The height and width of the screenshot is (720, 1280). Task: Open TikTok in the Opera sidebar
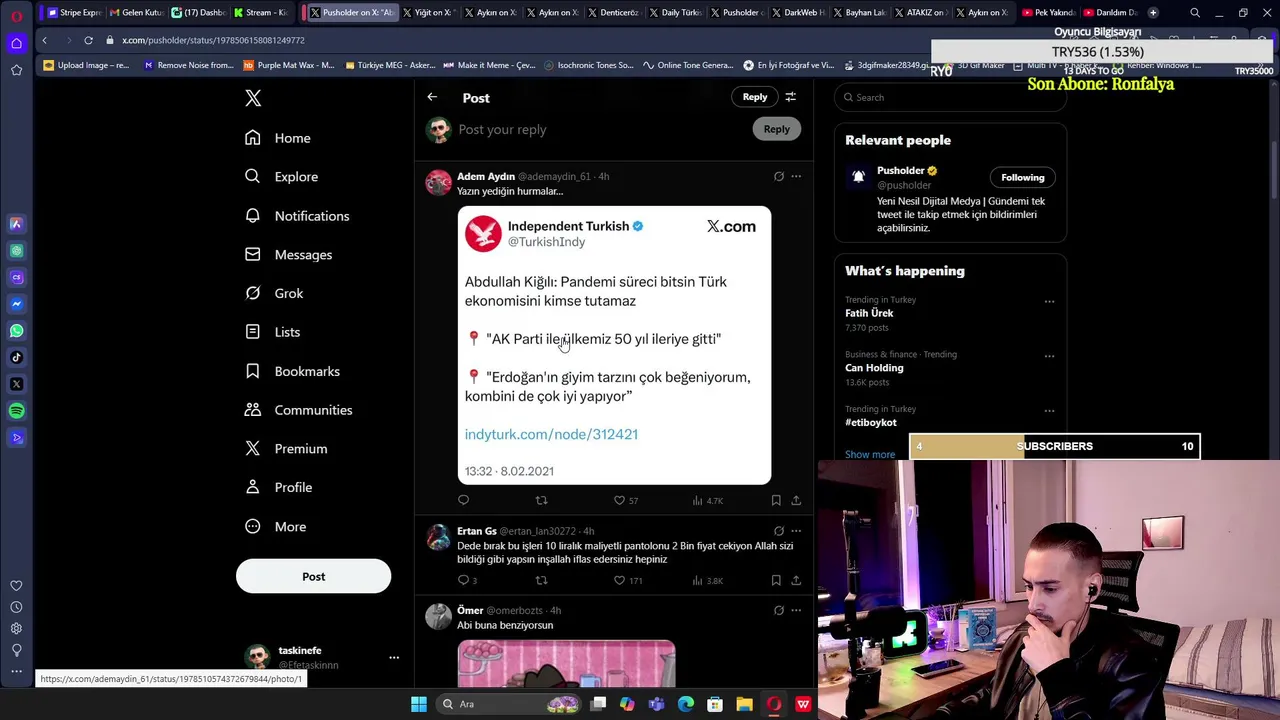(x=16, y=357)
